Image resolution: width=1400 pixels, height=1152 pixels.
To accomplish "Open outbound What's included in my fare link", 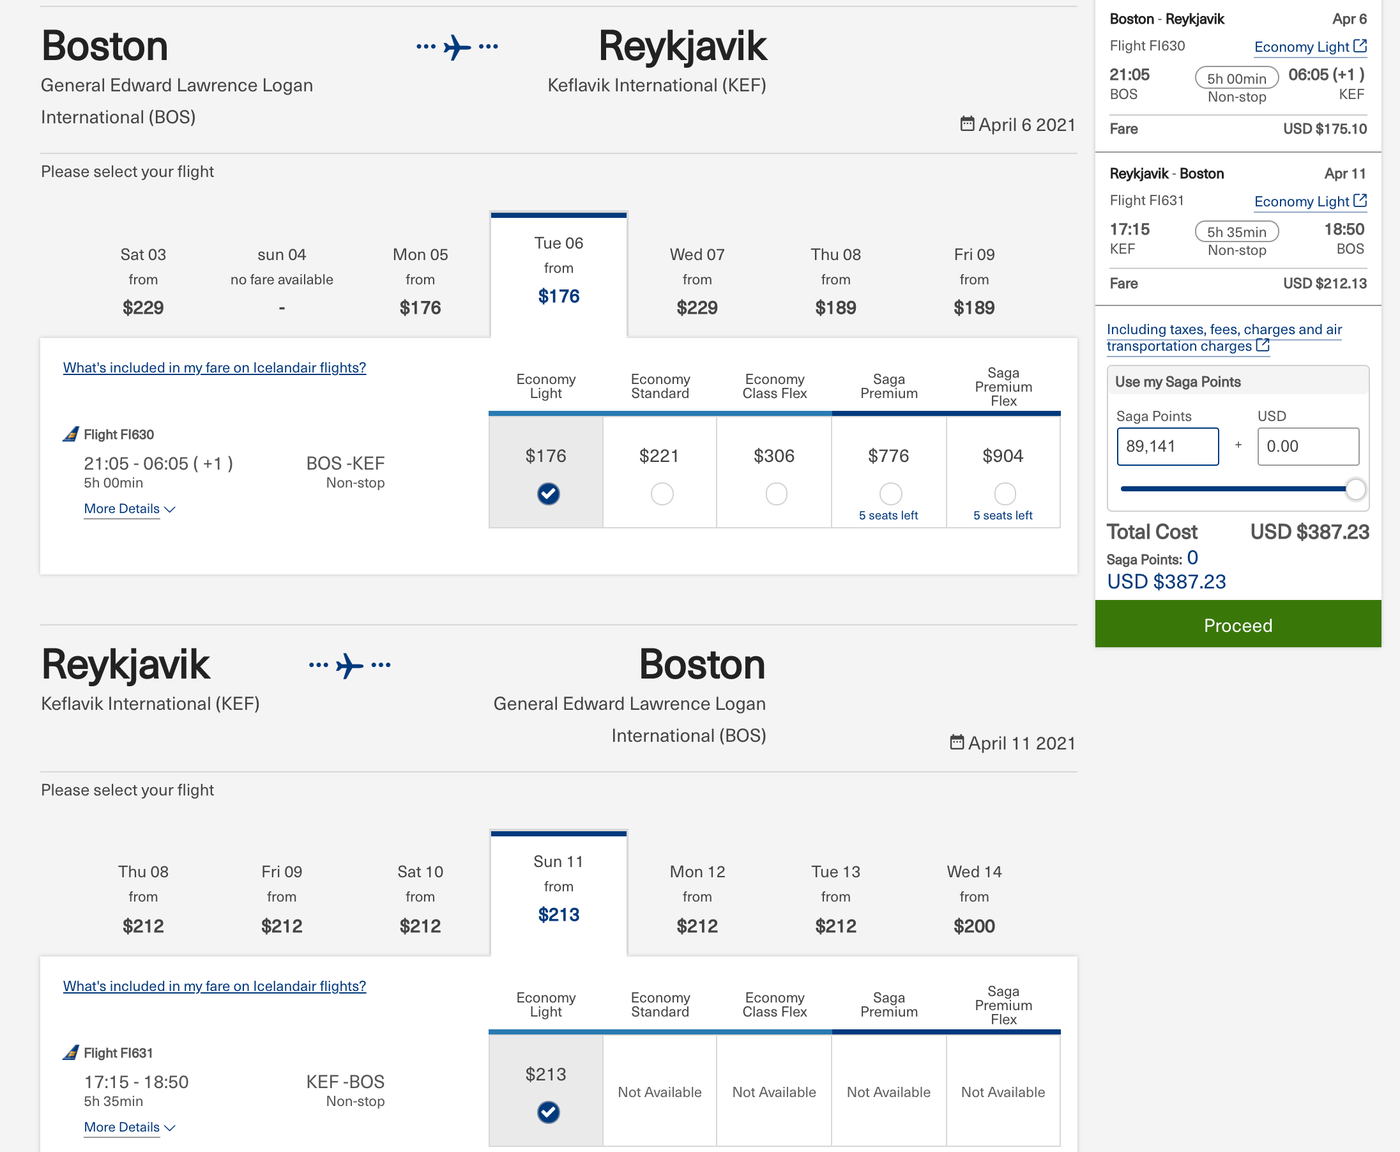I will pyautogui.click(x=214, y=368).
